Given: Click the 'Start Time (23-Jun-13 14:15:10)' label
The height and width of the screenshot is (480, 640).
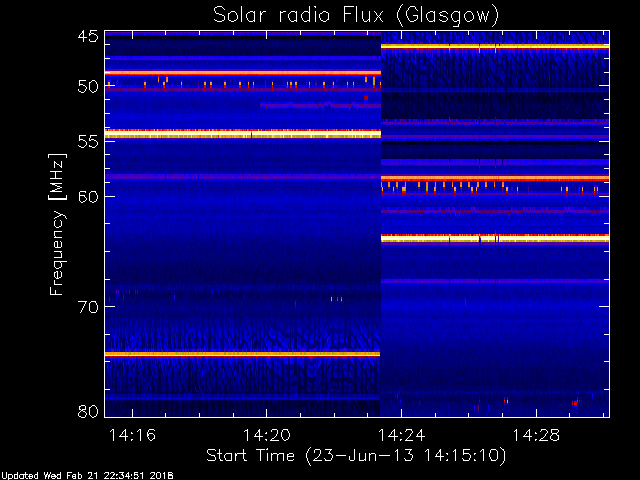Looking at the screenshot, I should [x=356, y=456].
